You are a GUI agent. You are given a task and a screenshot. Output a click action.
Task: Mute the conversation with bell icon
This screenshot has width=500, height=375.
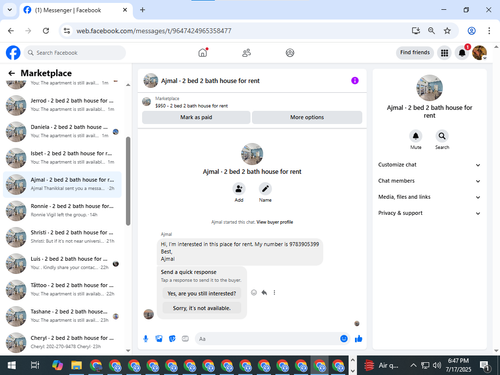[416, 136]
